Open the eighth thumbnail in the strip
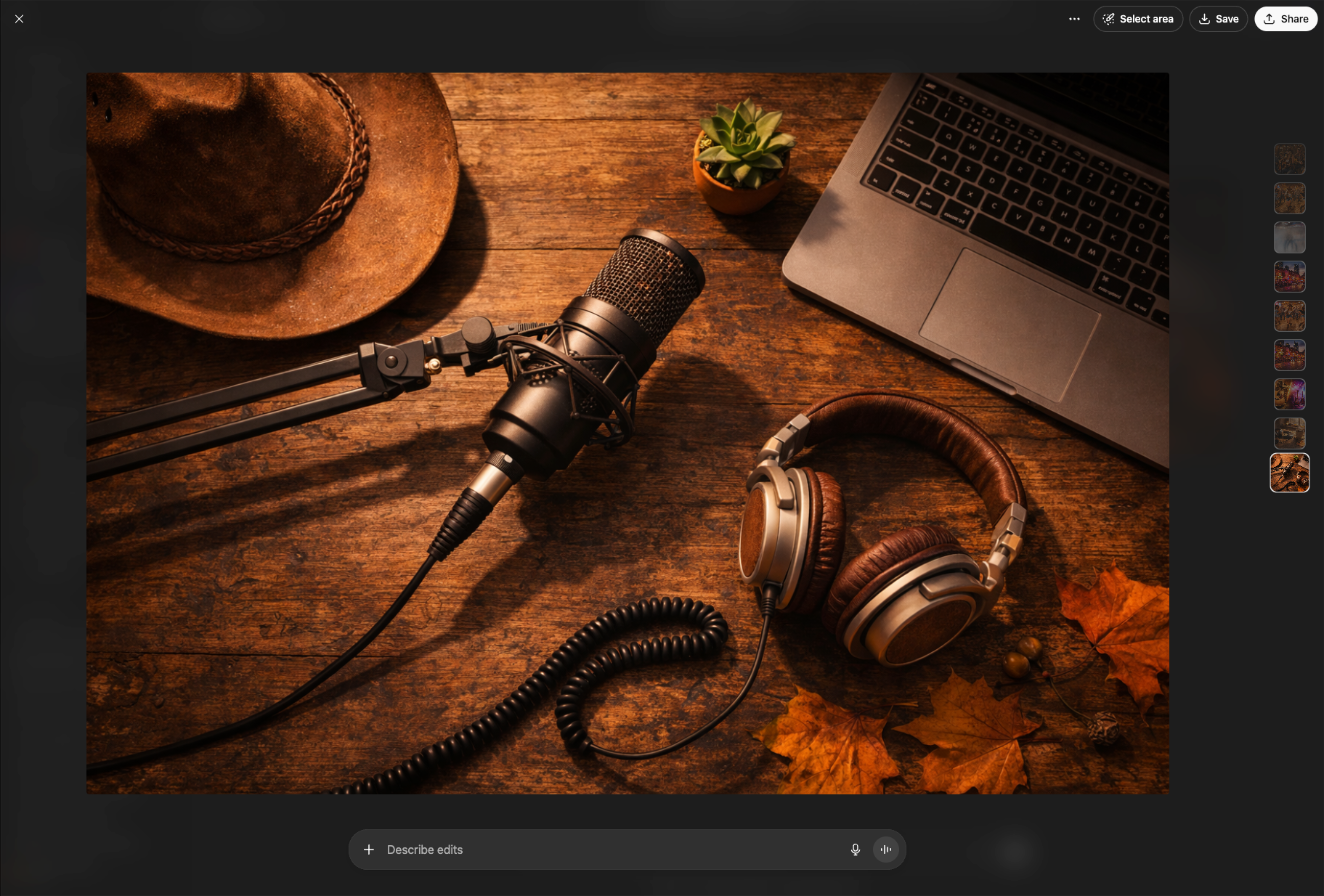This screenshot has height=896, width=1324. click(x=1290, y=433)
